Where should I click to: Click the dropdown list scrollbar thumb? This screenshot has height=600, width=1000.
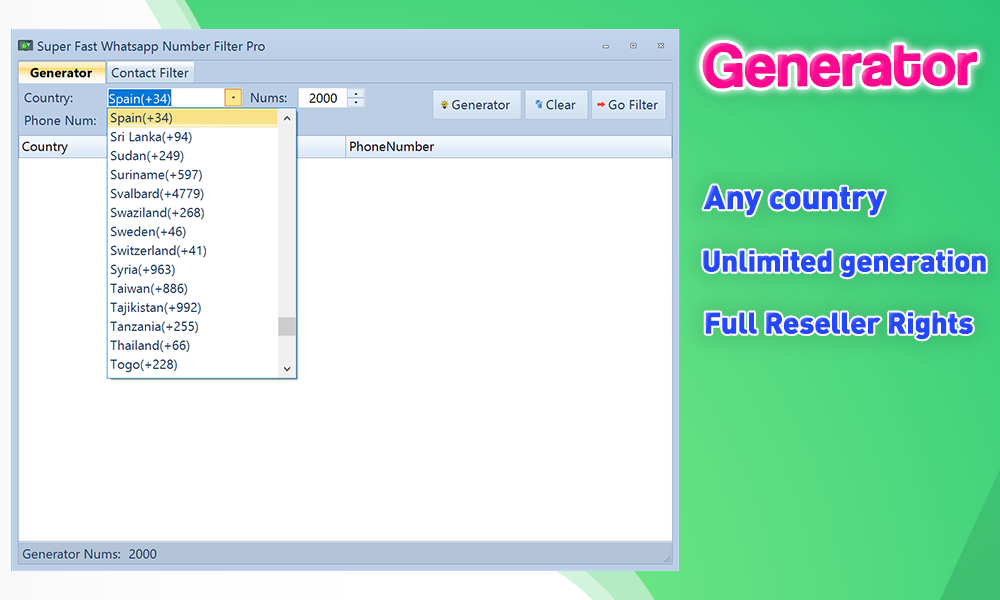(x=286, y=326)
